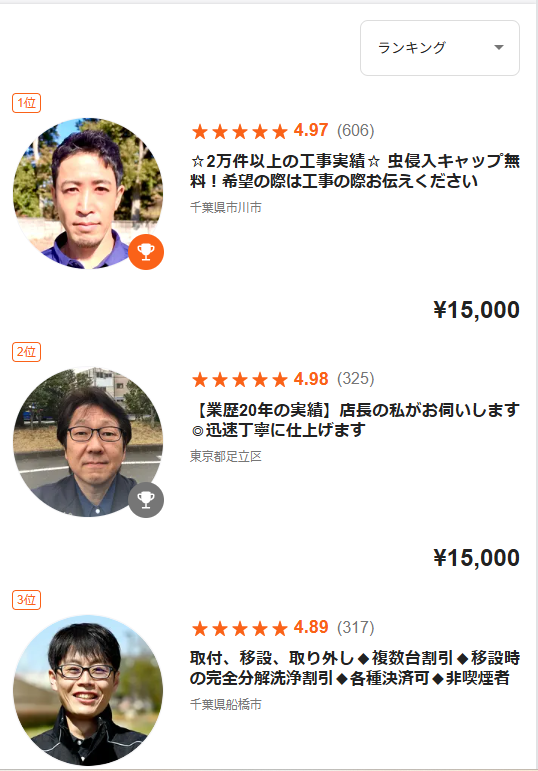Open third-ranked provider's smiling profile photo
The image size is (538, 771).
[x=88, y=690]
